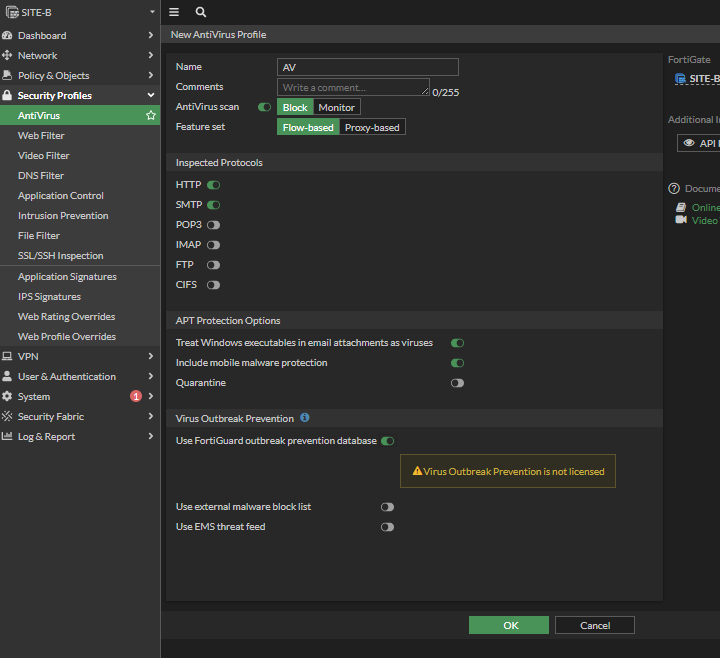
Task: Disable the AntiVirus scan toggle
Action: coord(264,107)
